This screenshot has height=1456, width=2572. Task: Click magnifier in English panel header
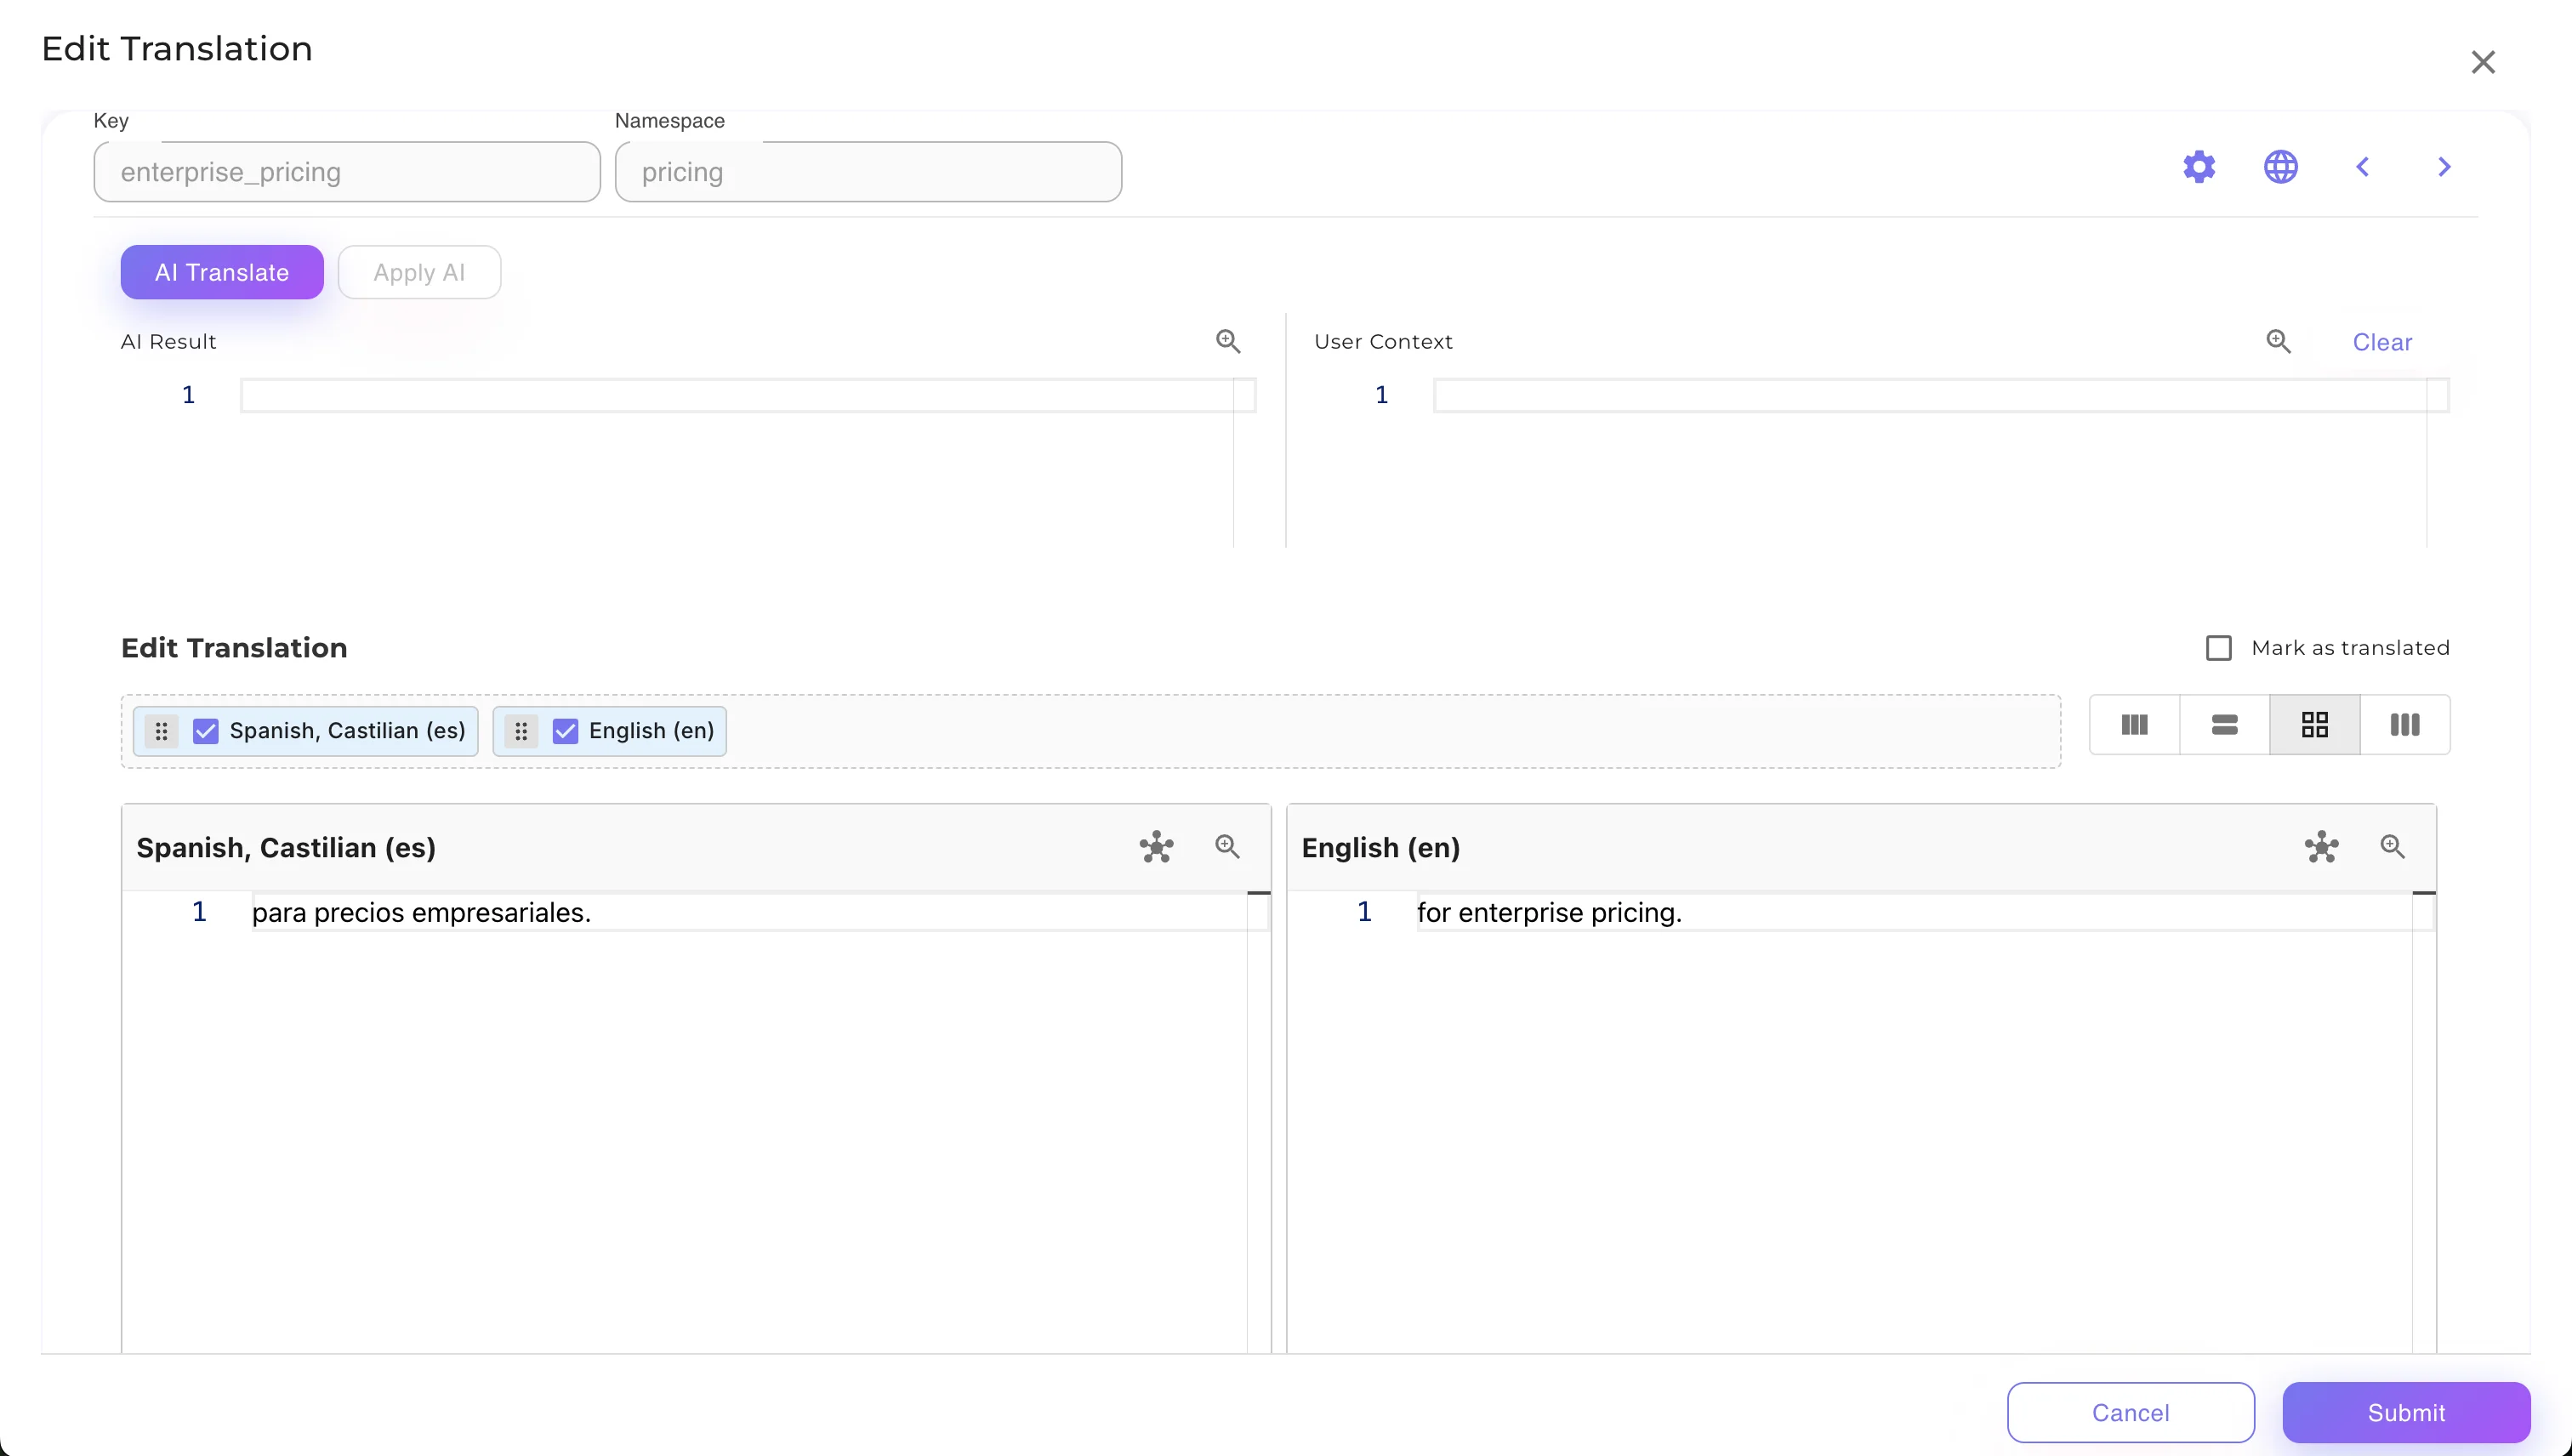pos(2392,847)
